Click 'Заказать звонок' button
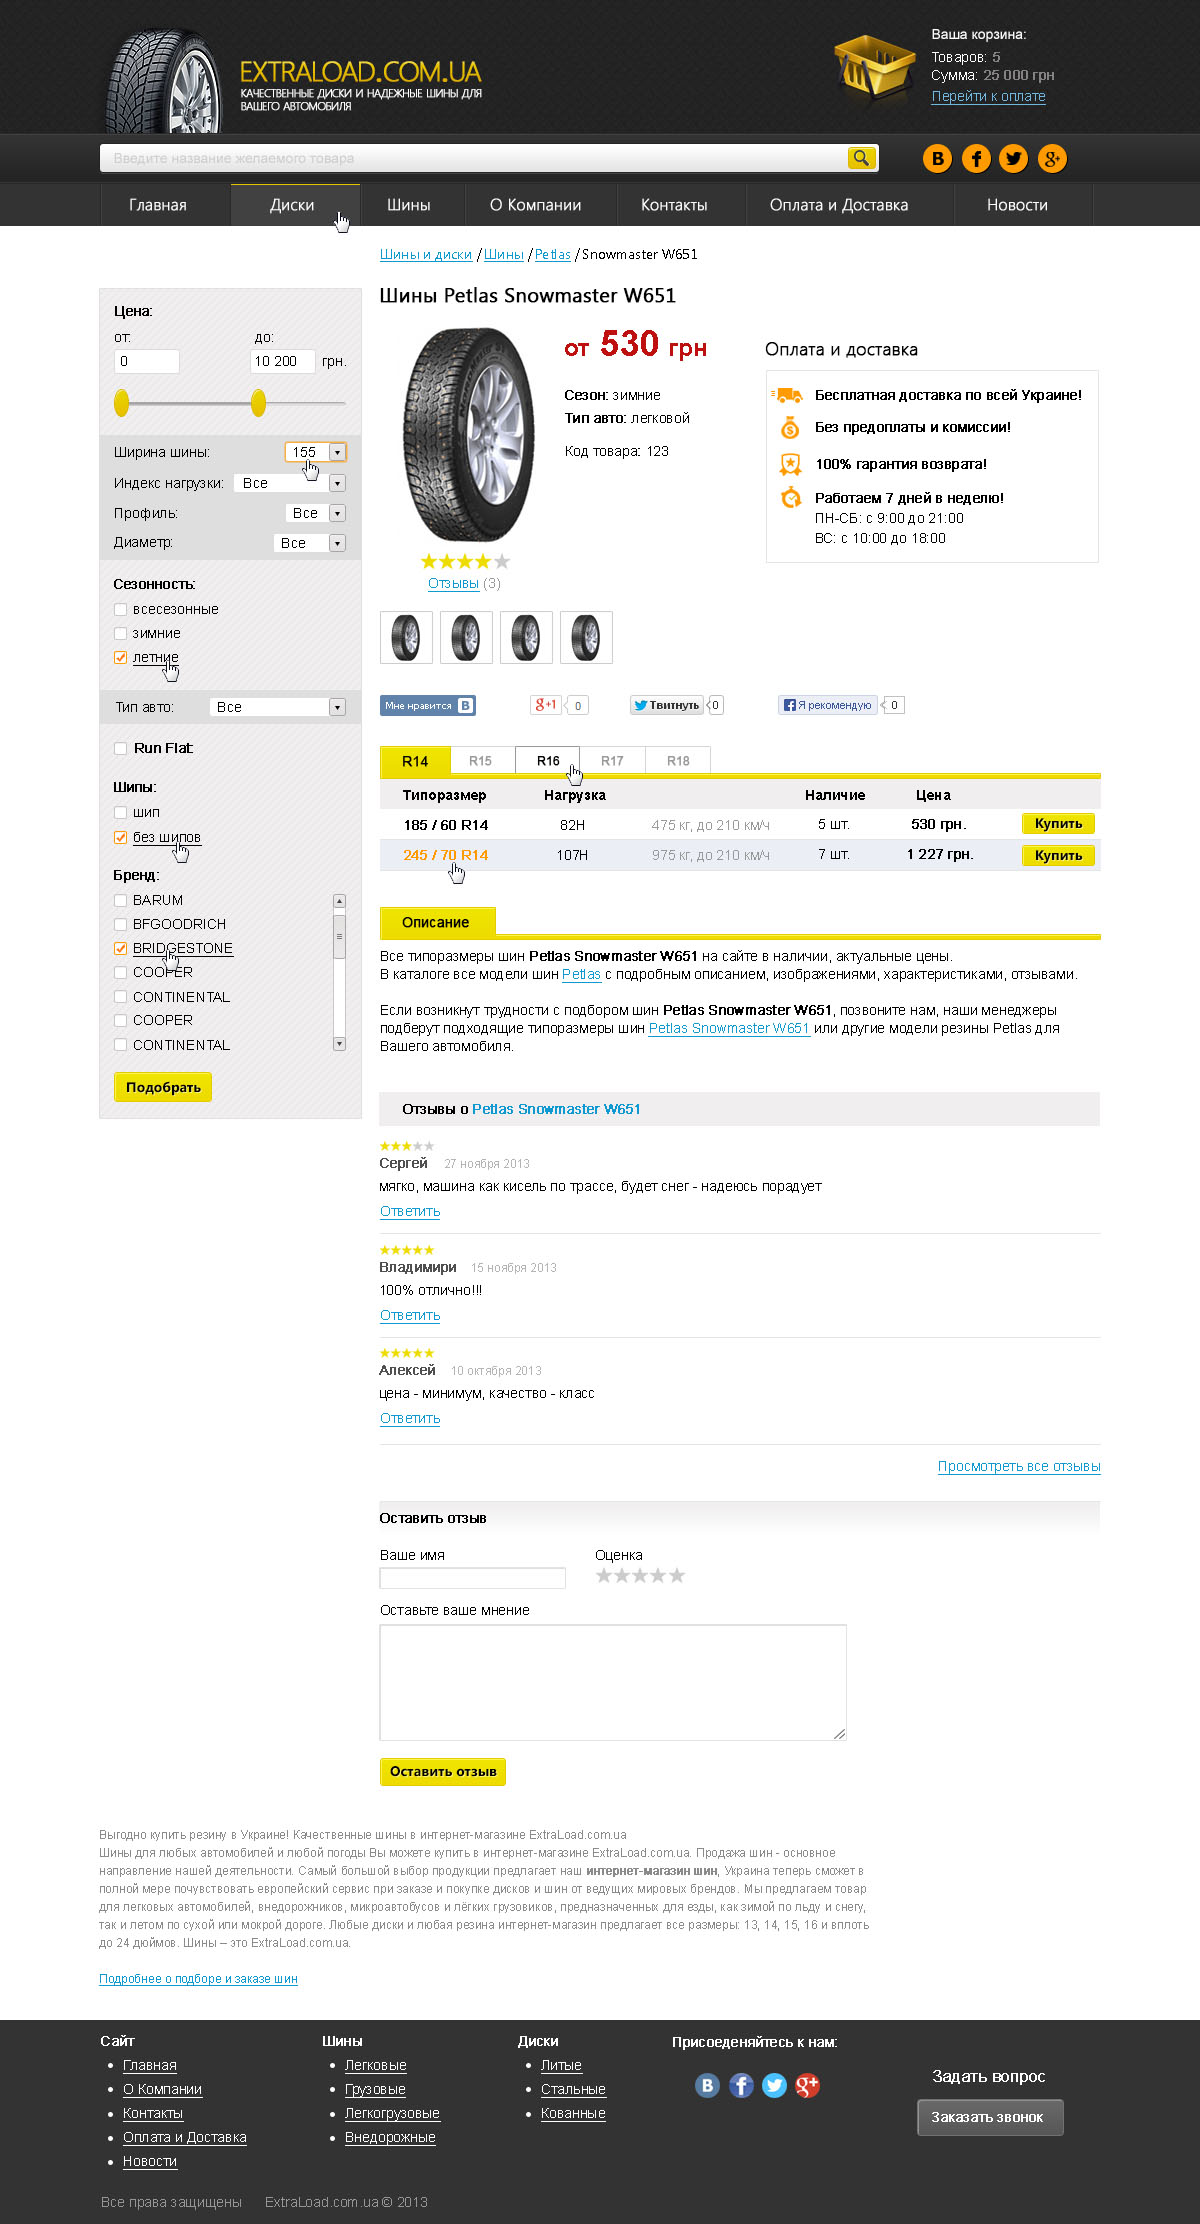The height and width of the screenshot is (2224, 1200). pos(990,2117)
